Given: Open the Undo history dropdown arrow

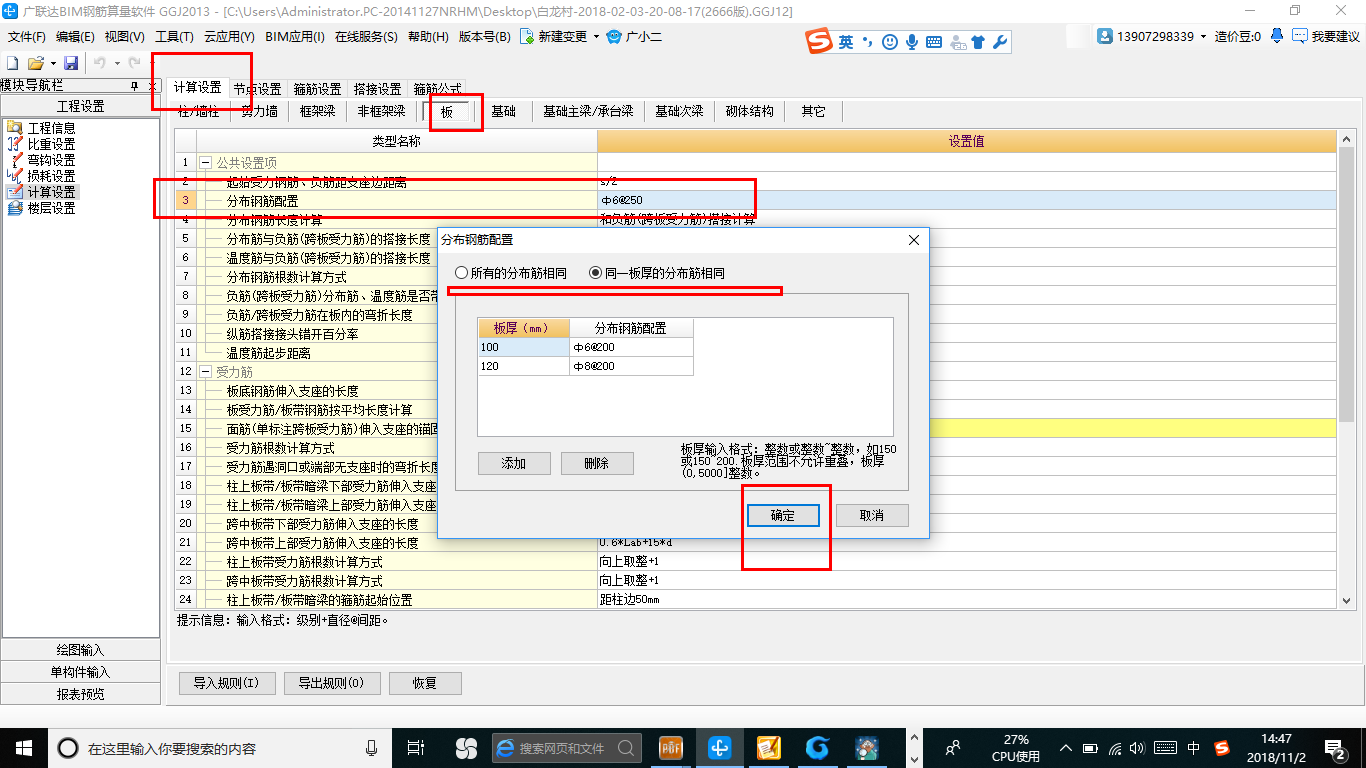Looking at the screenshot, I should pos(118,63).
